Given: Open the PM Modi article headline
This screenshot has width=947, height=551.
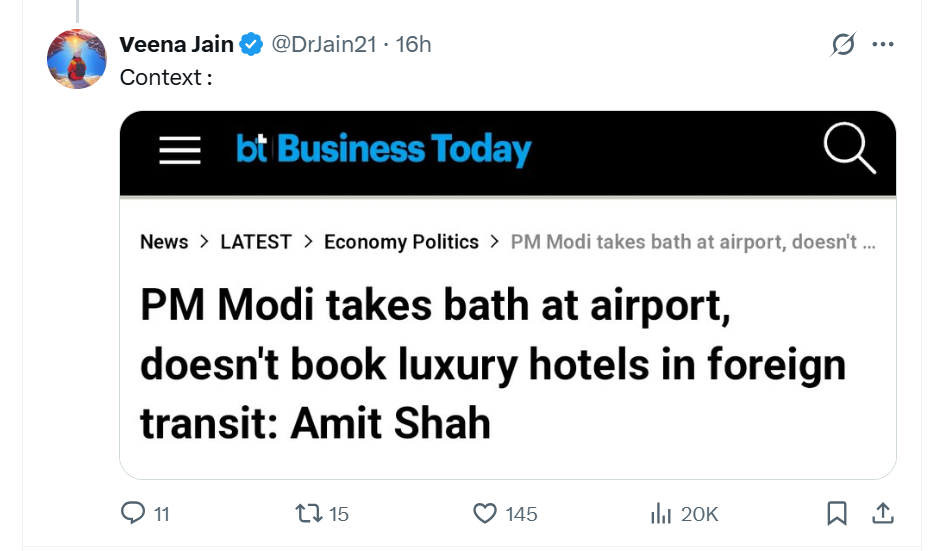Looking at the screenshot, I should tap(493, 364).
